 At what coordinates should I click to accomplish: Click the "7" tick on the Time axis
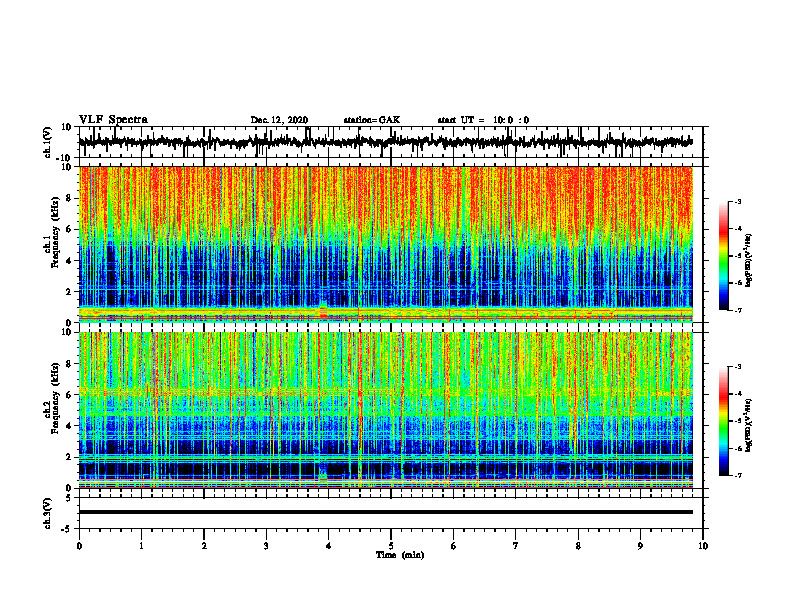click(516, 546)
